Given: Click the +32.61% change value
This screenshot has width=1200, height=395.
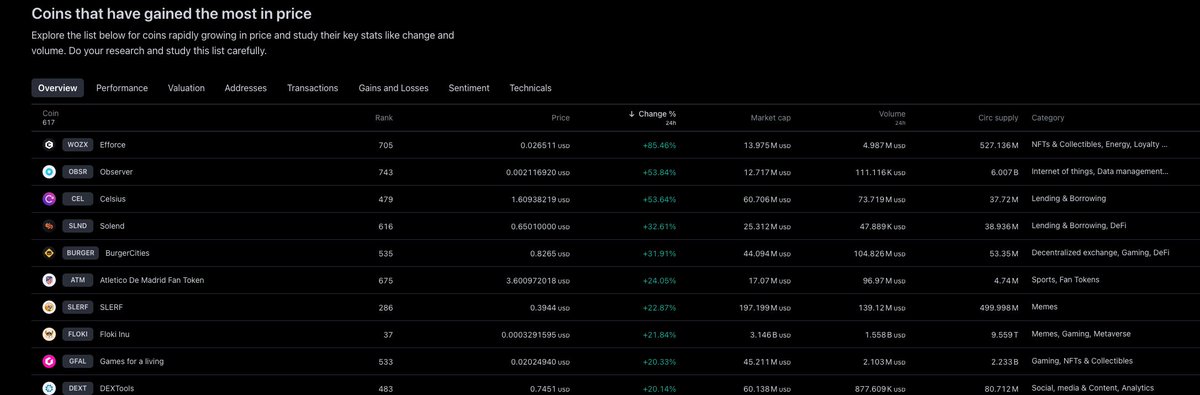Looking at the screenshot, I should point(660,226).
